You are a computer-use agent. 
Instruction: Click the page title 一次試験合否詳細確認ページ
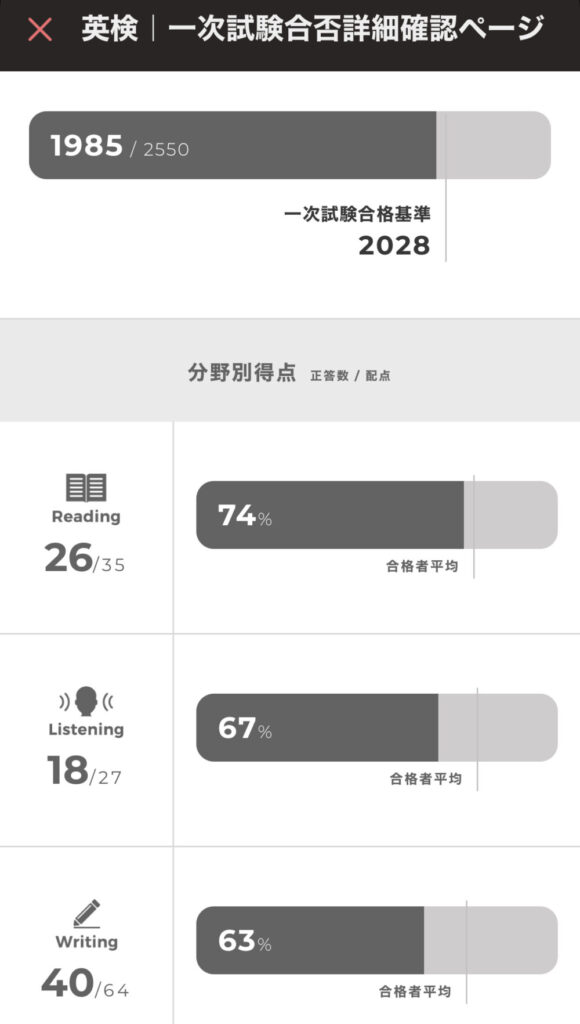coord(356,29)
